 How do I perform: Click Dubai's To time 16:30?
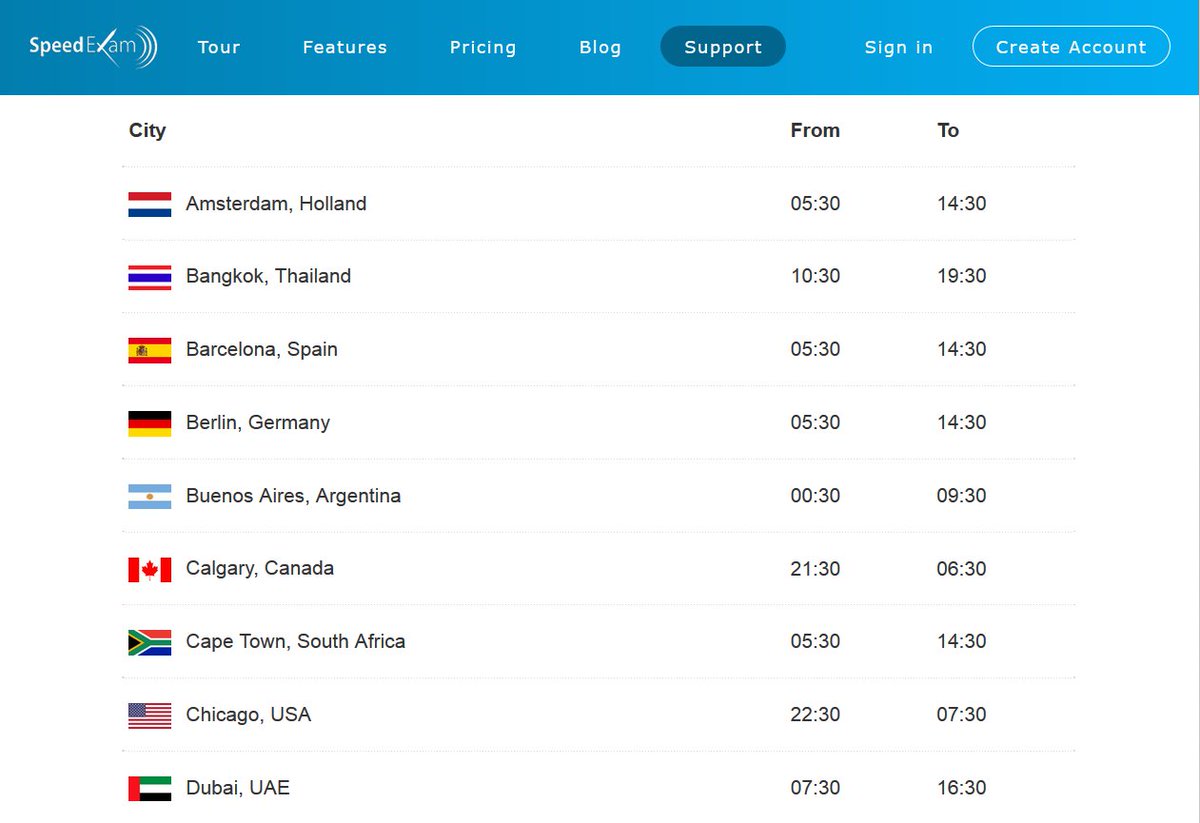click(962, 787)
